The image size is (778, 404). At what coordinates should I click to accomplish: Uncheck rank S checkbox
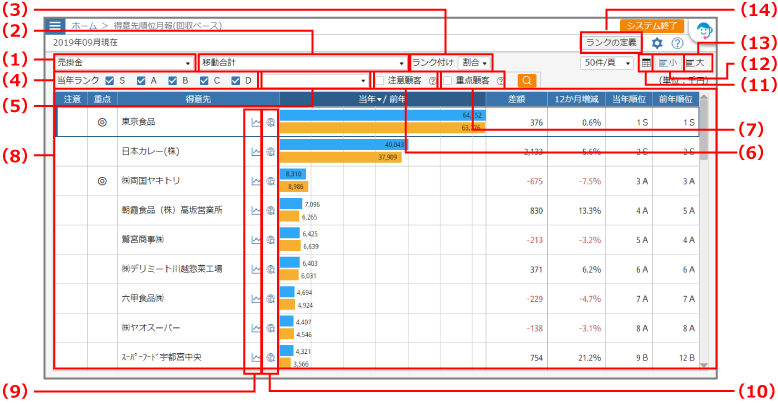pos(110,80)
